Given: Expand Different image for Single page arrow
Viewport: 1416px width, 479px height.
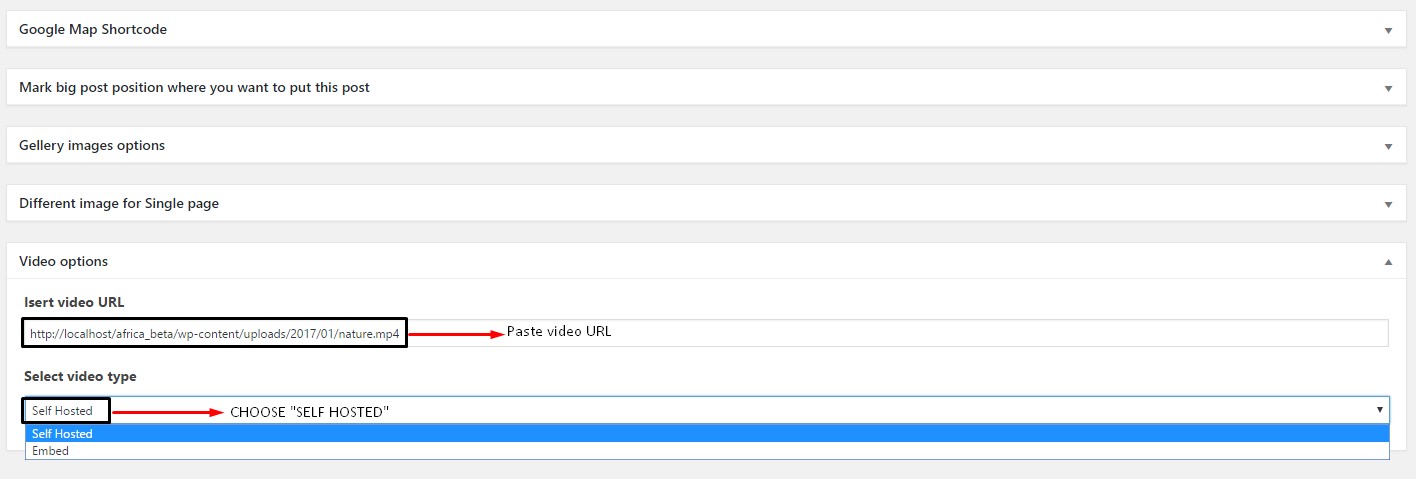Looking at the screenshot, I should coord(1388,204).
